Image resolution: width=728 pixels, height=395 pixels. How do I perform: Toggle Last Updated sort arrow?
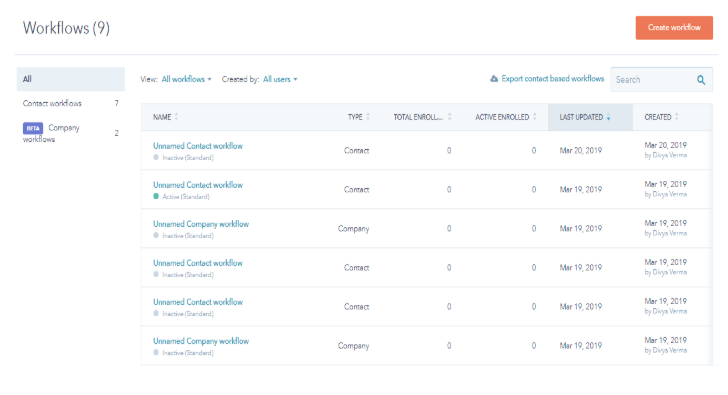(x=608, y=117)
